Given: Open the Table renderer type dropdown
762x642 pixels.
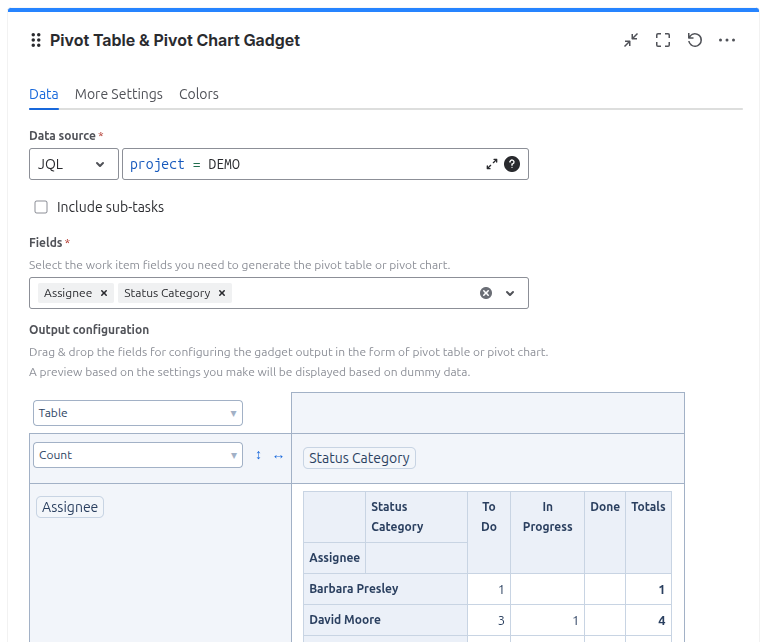Looking at the screenshot, I should click(x=138, y=413).
